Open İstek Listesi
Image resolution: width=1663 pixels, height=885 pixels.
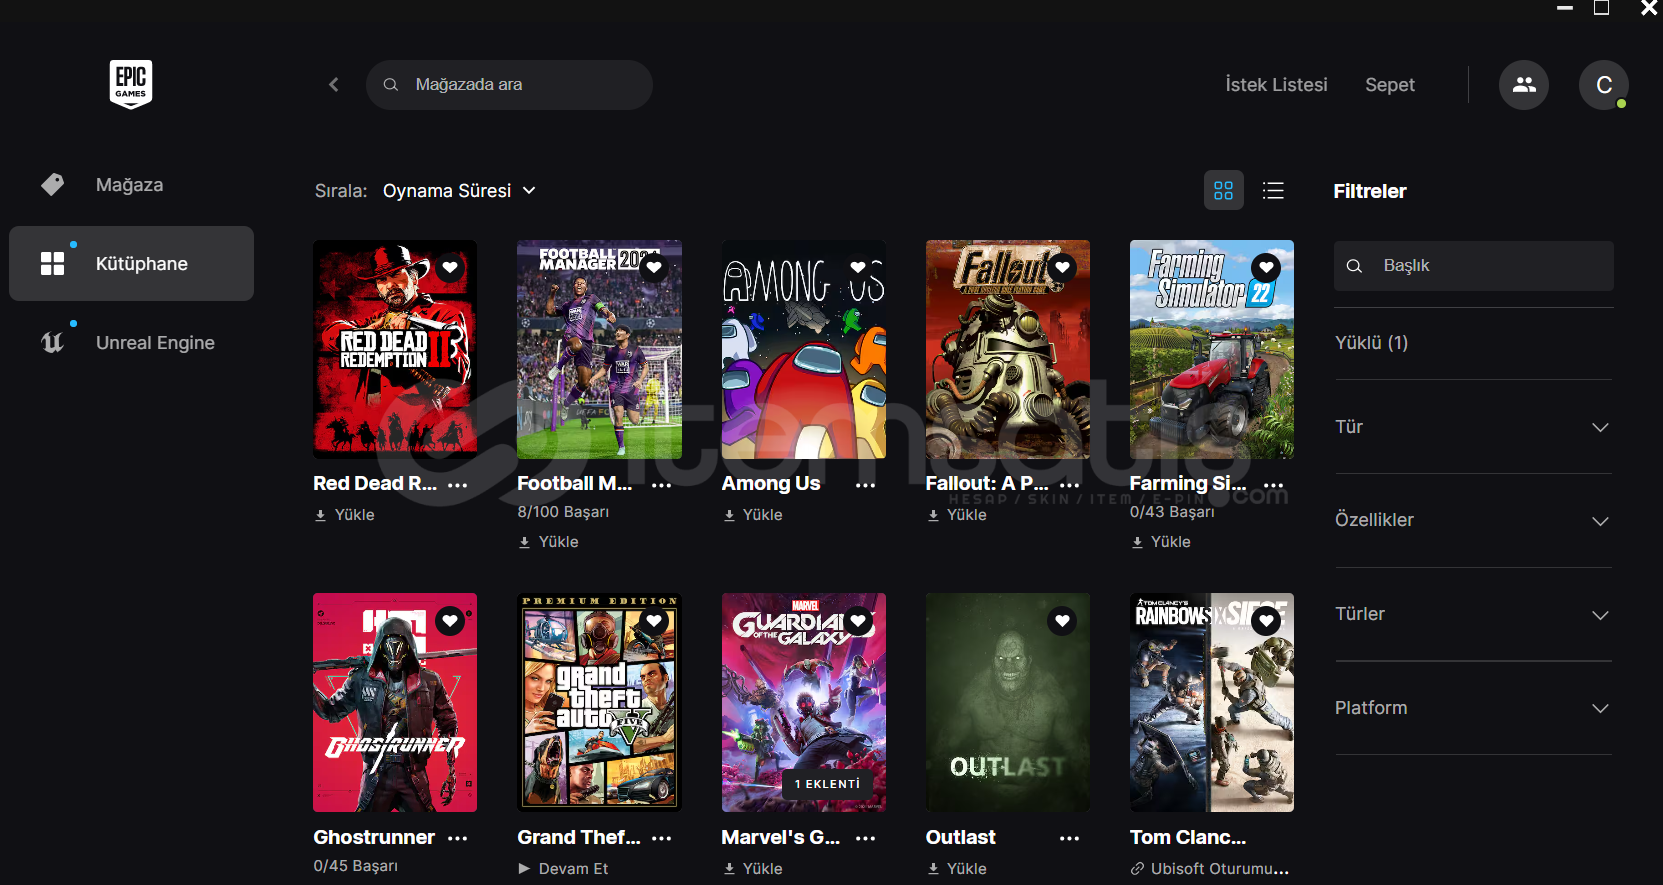point(1276,85)
